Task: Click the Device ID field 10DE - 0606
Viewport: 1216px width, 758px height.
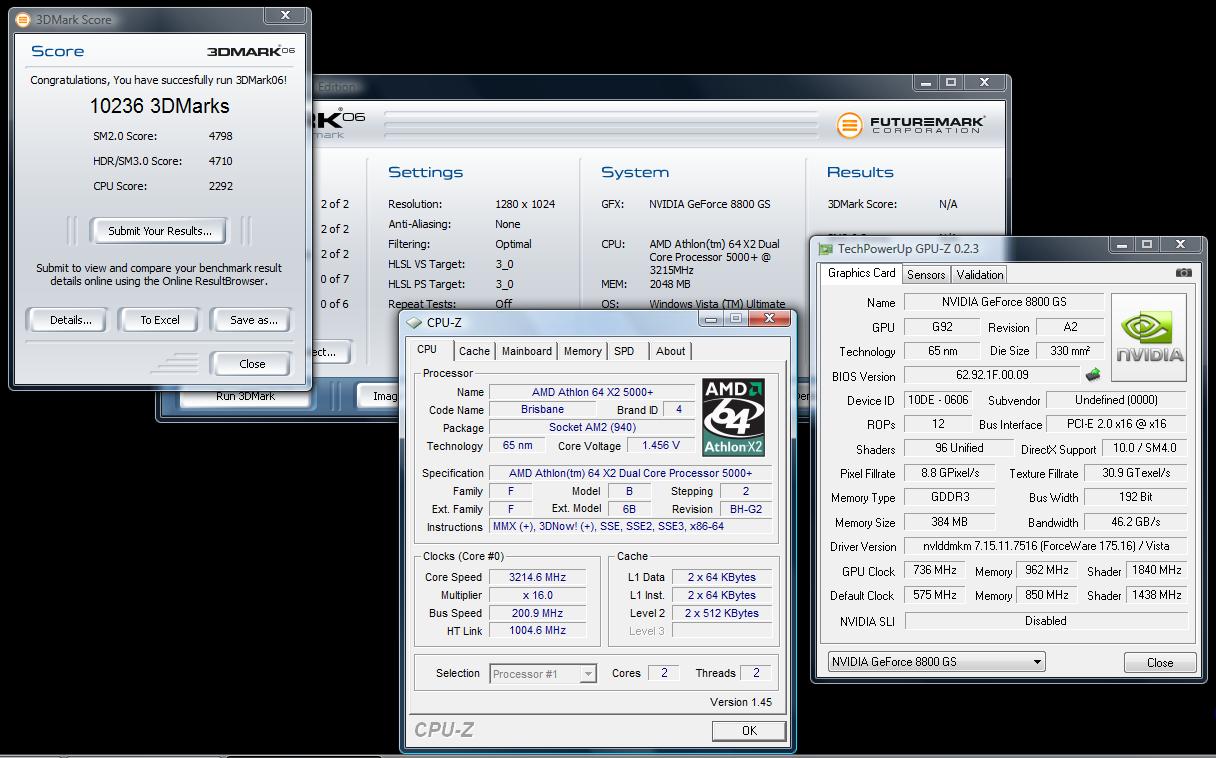Action: 938,400
